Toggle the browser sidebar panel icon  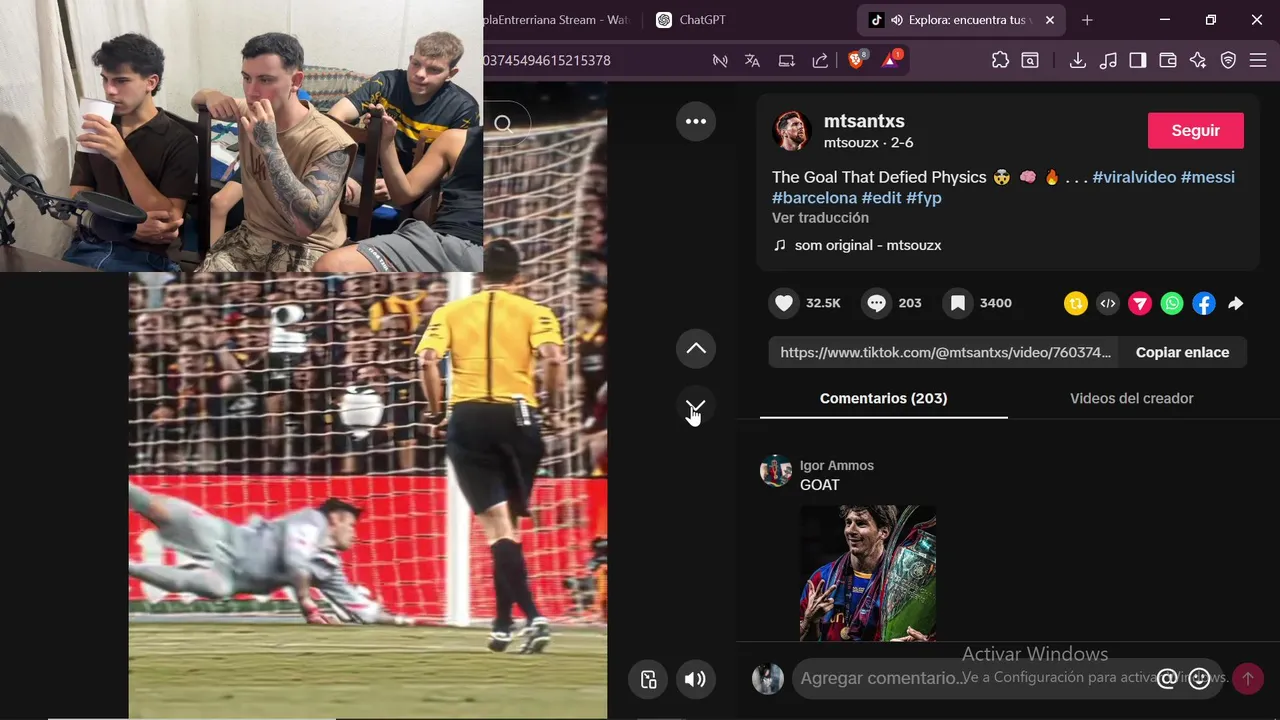click(1138, 60)
